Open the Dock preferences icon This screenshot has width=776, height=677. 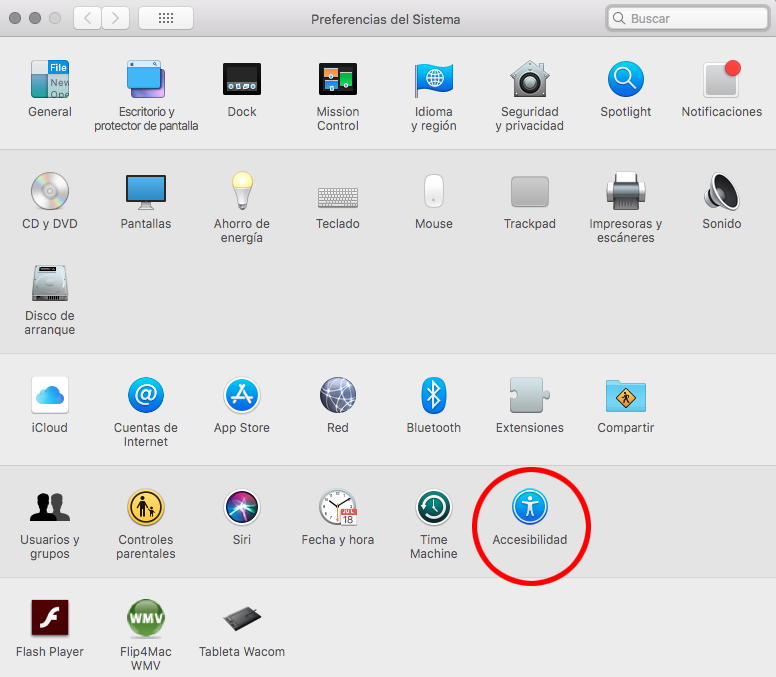[242, 79]
